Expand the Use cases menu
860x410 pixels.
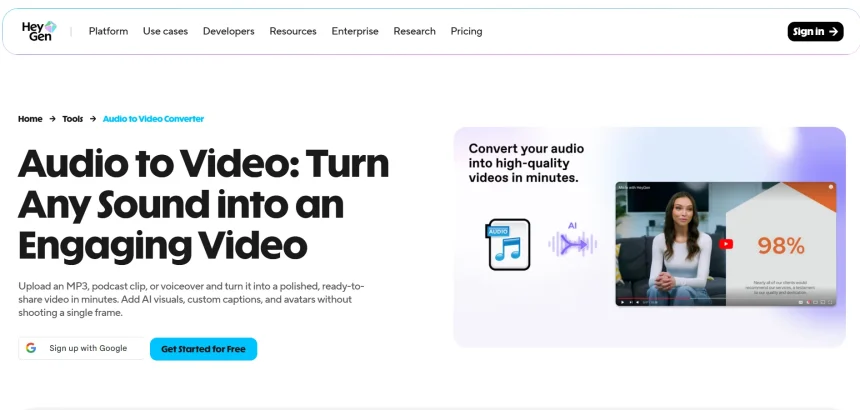(x=165, y=31)
